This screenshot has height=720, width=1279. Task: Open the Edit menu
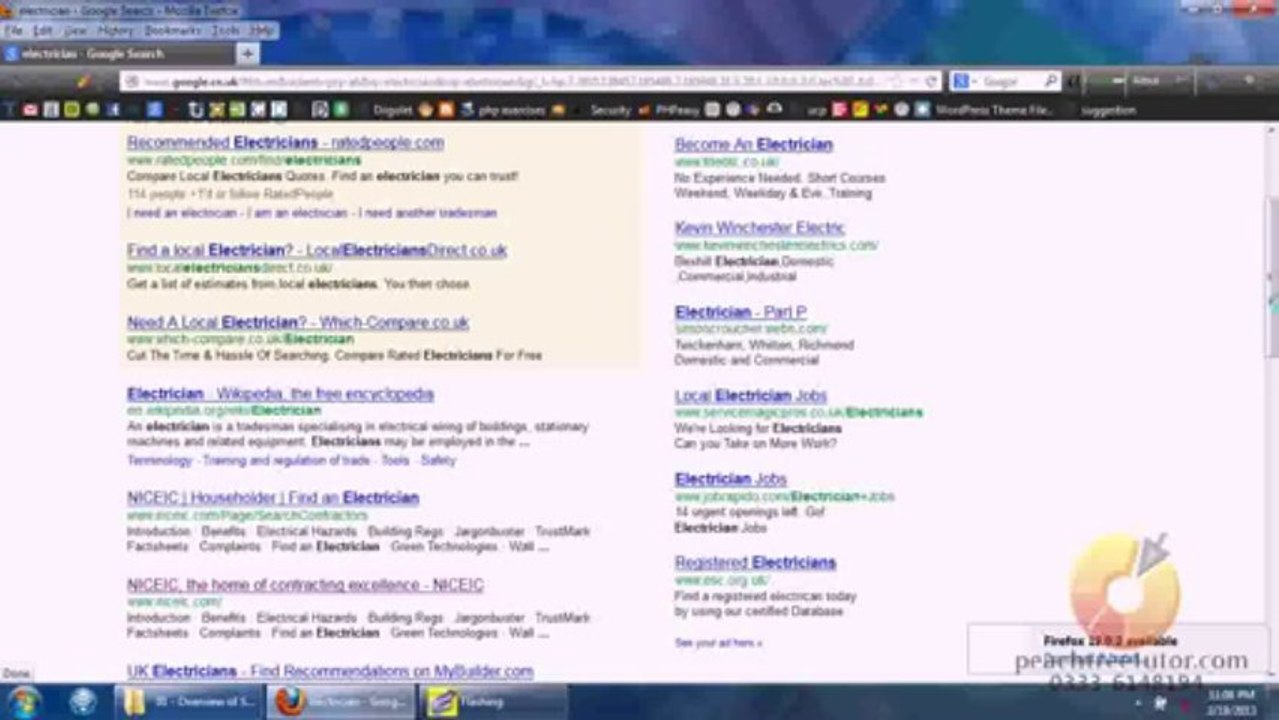click(x=43, y=31)
